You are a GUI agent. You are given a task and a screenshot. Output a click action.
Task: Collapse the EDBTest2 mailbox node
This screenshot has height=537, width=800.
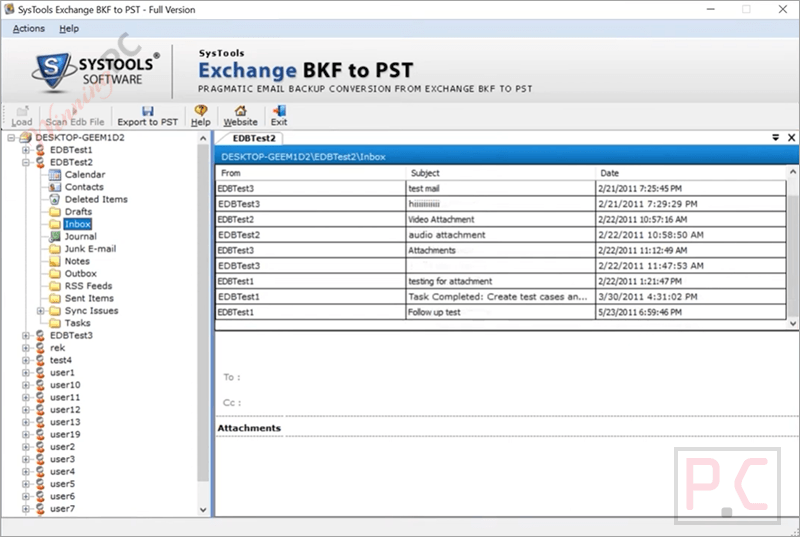point(26,162)
